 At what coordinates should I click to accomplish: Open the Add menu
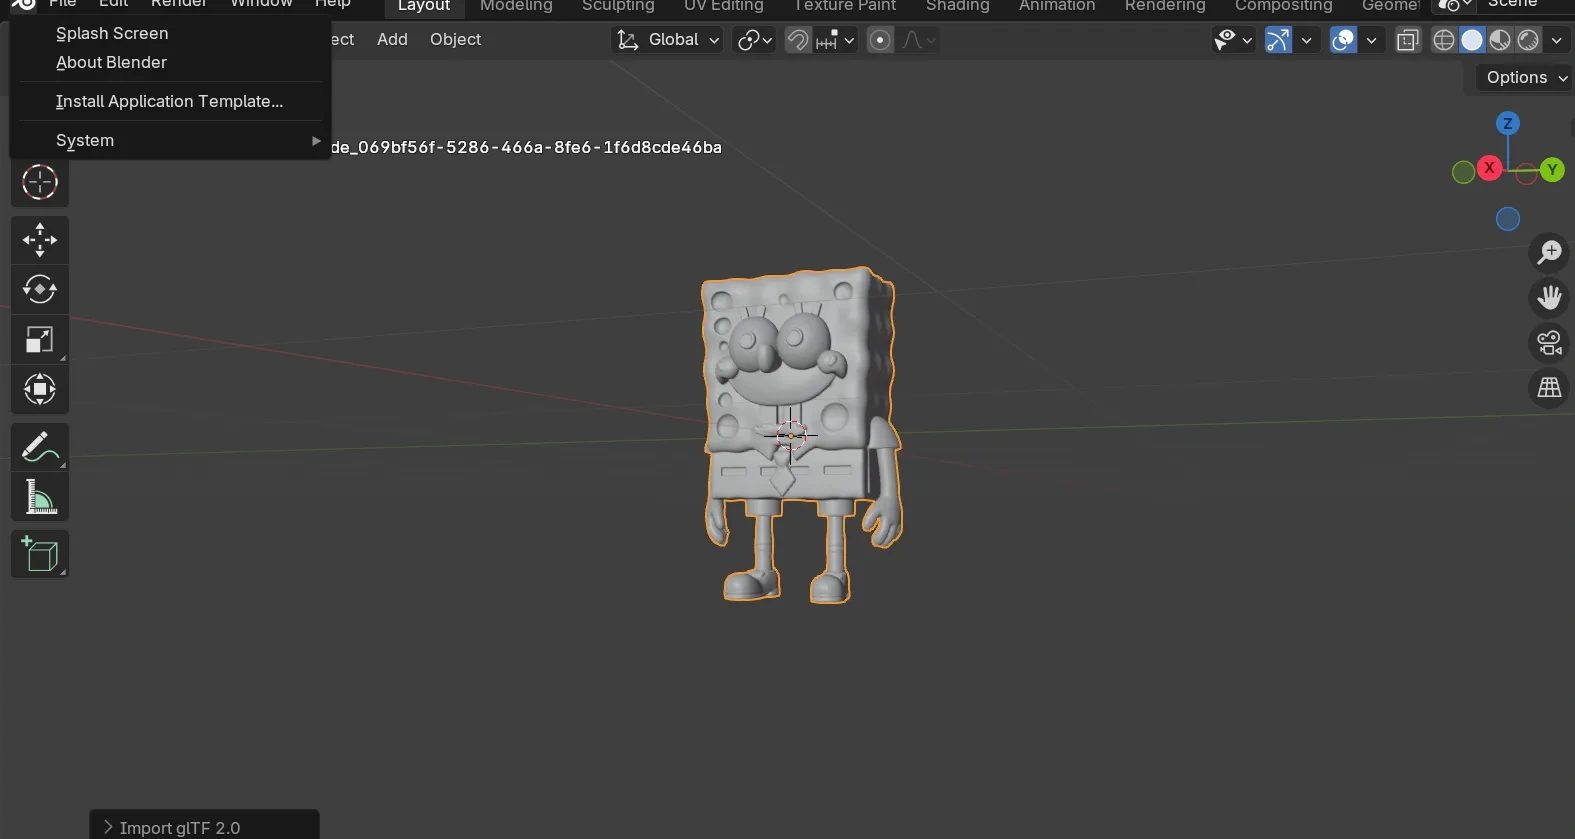click(392, 40)
